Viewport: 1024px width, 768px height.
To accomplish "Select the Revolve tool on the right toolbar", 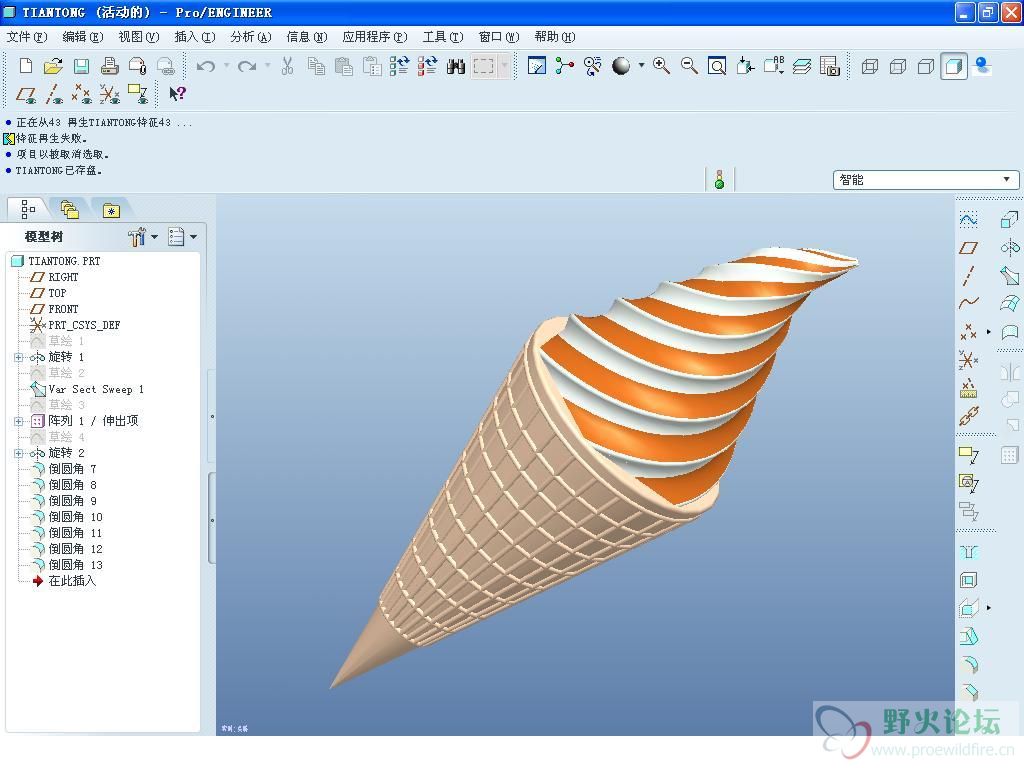I will (x=1010, y=248).
